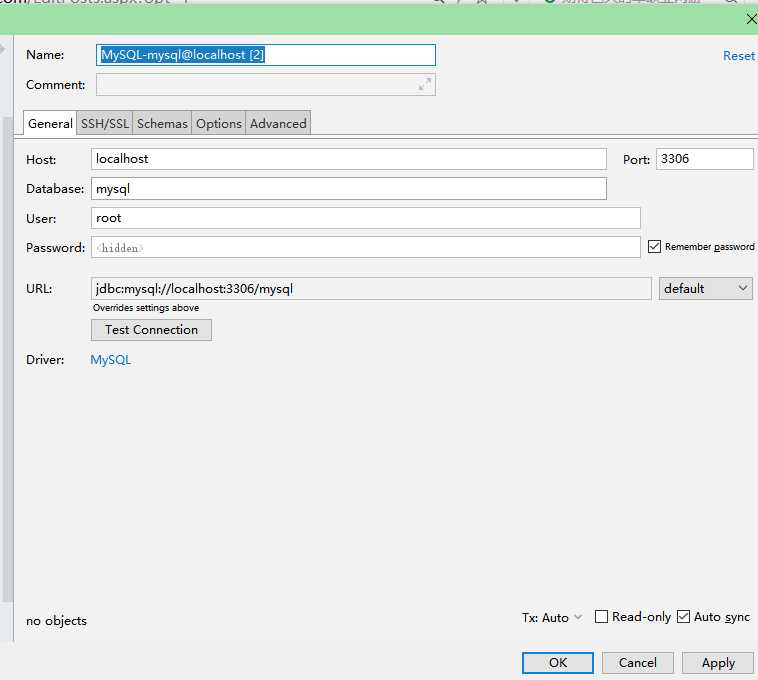Click the Reset link
The image size is (758, 680).
point(739,56)
